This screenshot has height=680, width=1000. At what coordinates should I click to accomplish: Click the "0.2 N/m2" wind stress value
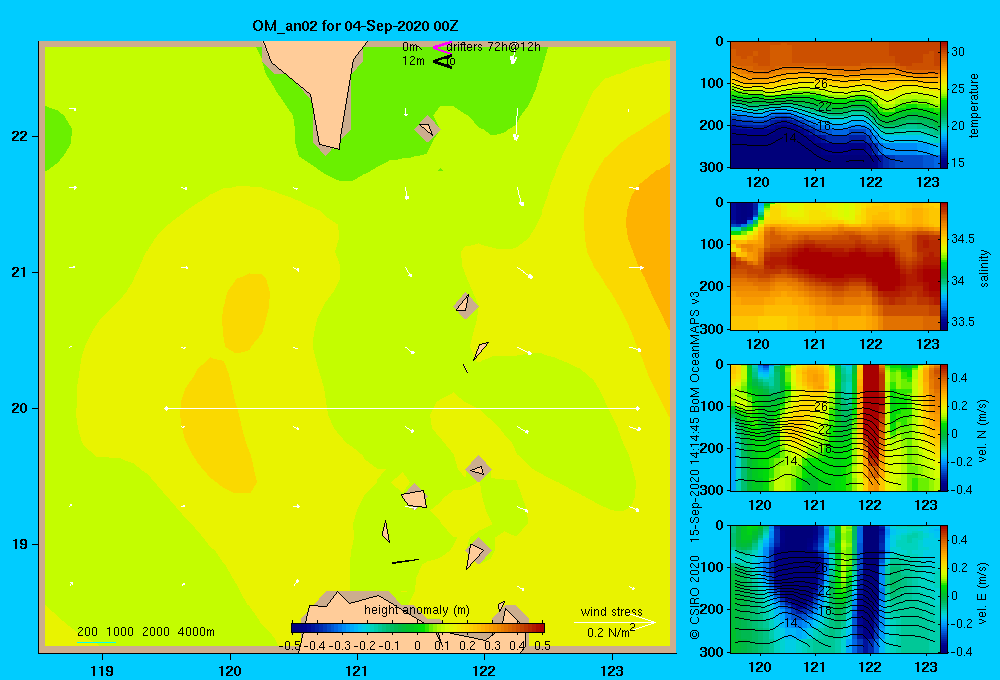(x=611, y=632)
